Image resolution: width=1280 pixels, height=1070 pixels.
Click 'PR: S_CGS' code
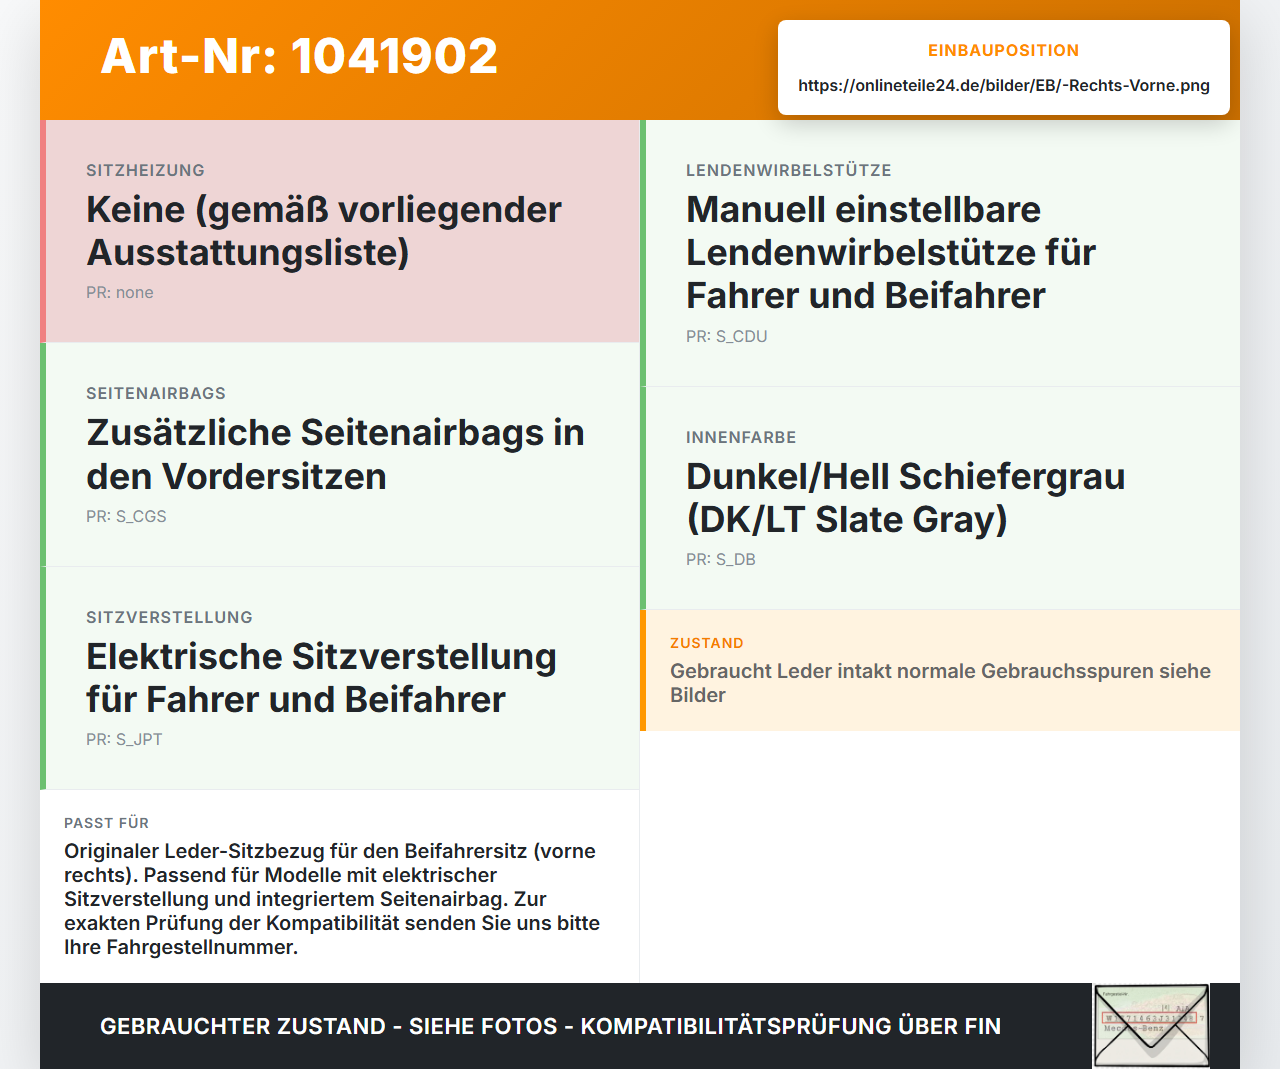[x=126, y=516]
